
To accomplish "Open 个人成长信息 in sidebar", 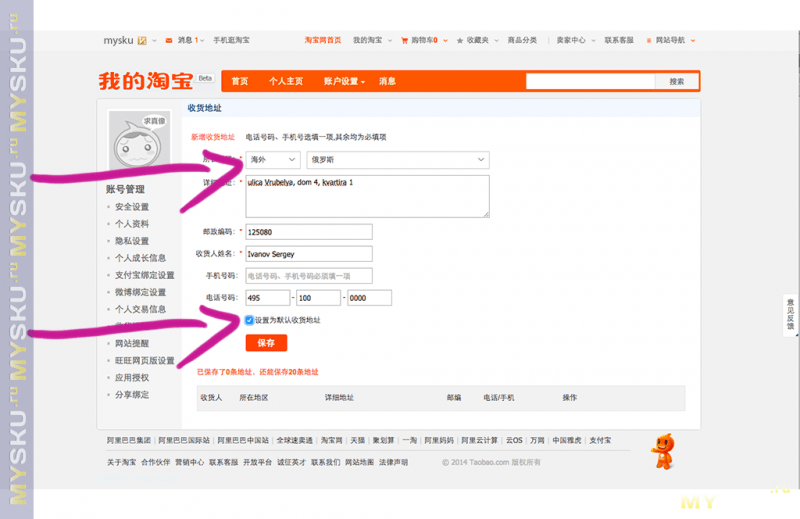I will pos(140,258).
